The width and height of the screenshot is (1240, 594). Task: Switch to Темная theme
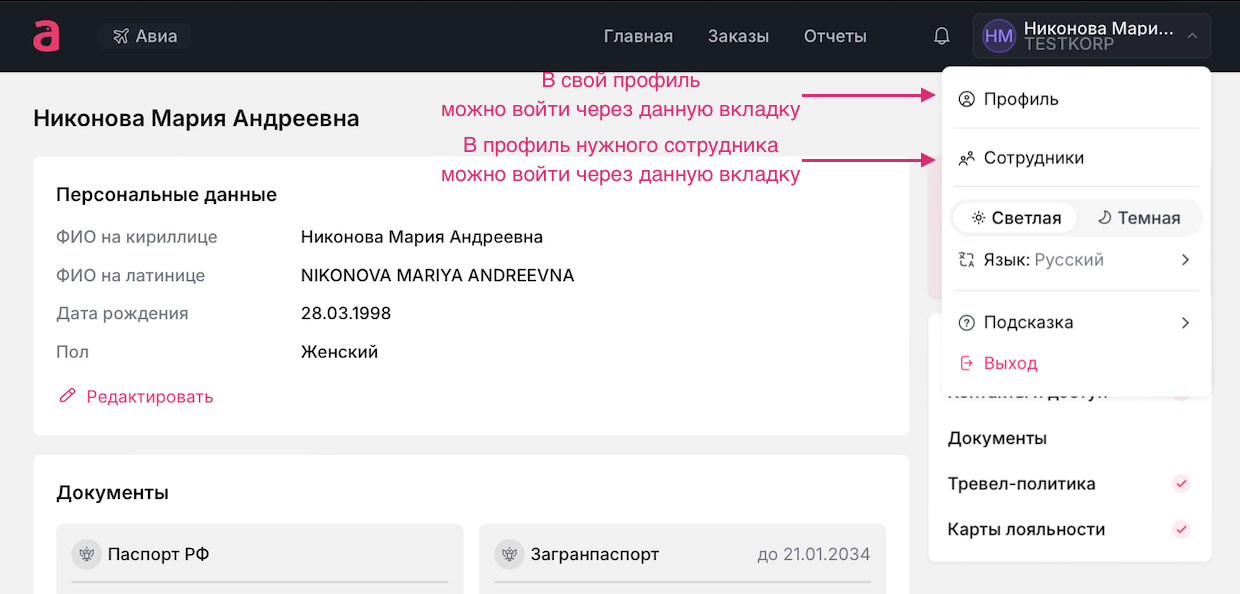(1139, 218)
